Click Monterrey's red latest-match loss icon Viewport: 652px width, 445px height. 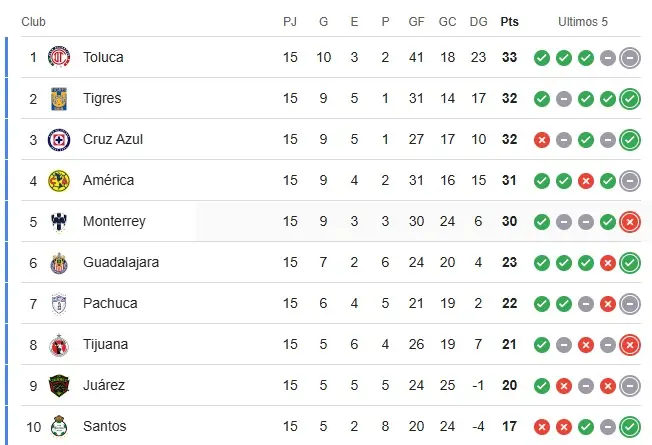tap(630, 221)
